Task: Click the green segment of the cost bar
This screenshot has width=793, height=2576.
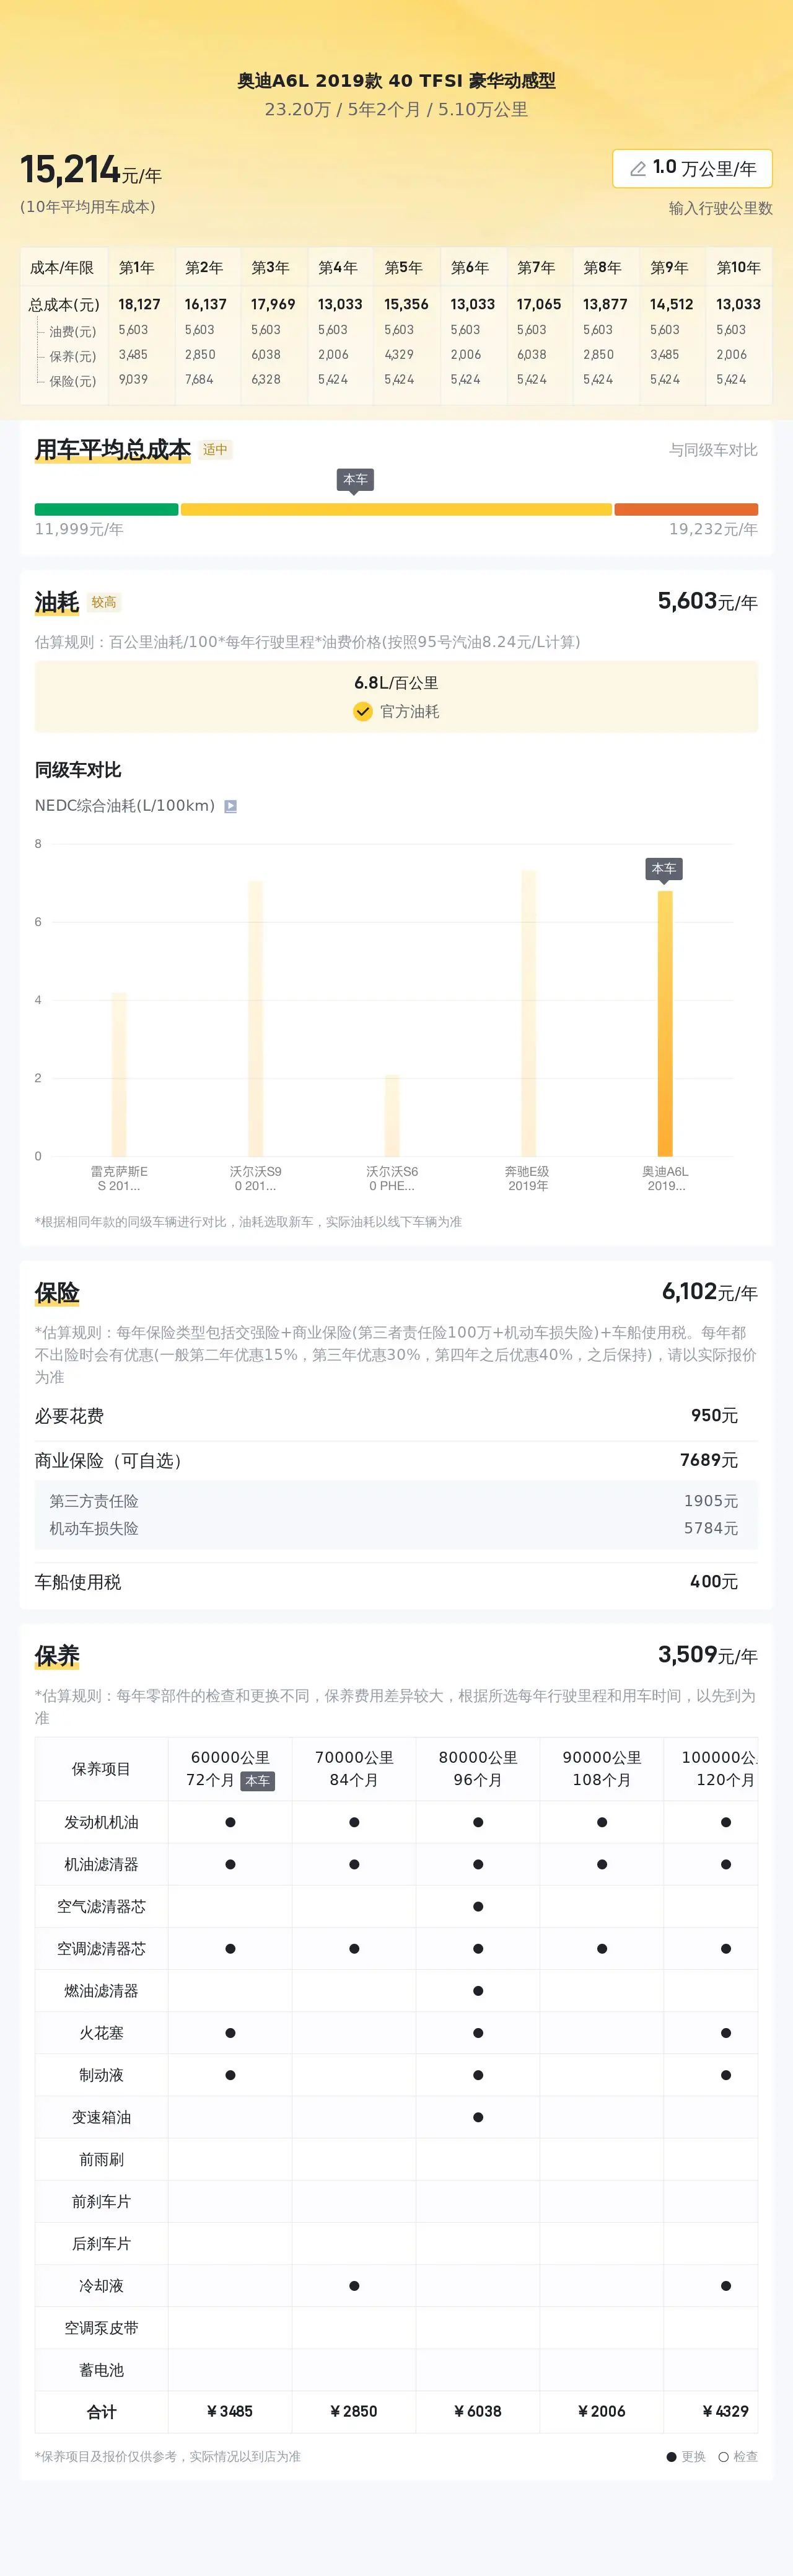Action: tap(106, 509)
